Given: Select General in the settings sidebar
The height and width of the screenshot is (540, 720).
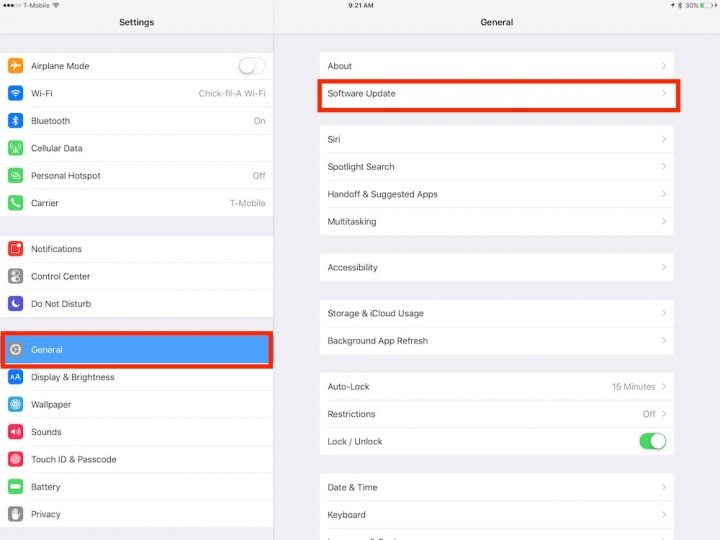Looking at the screenshot, I should (137, 350).
